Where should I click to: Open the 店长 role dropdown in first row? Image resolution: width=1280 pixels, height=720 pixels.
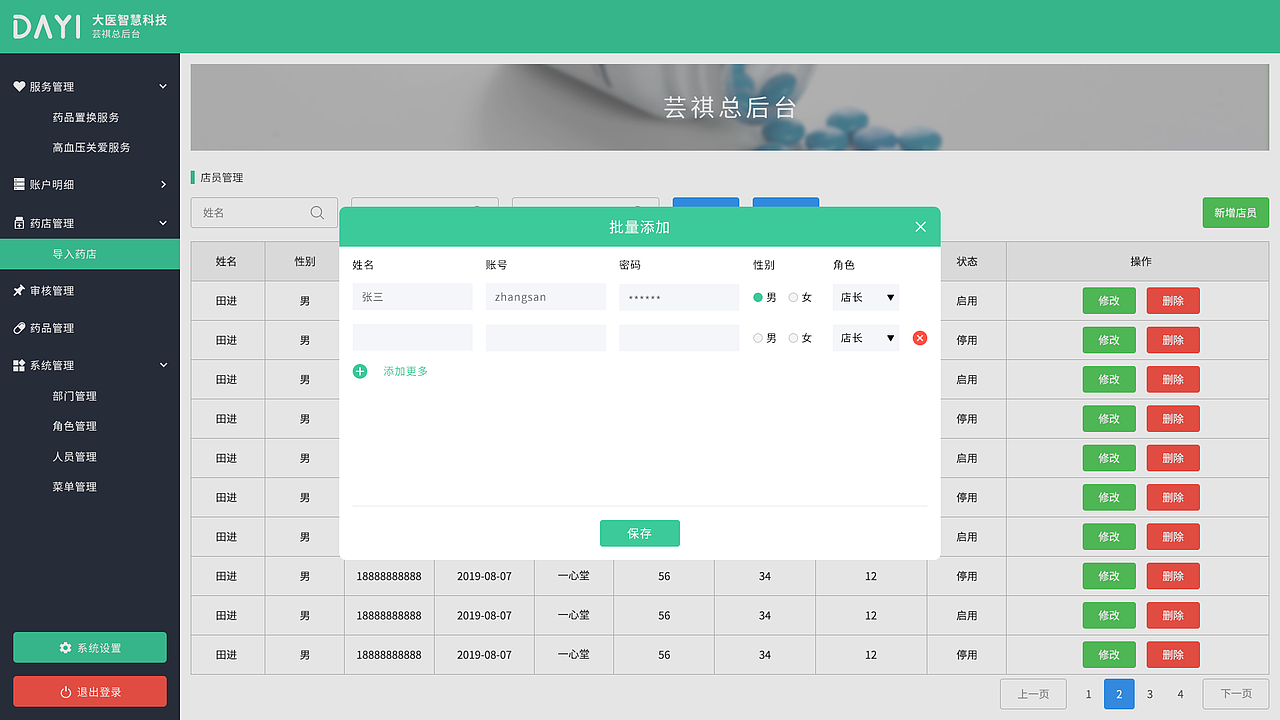coord(865,297)
